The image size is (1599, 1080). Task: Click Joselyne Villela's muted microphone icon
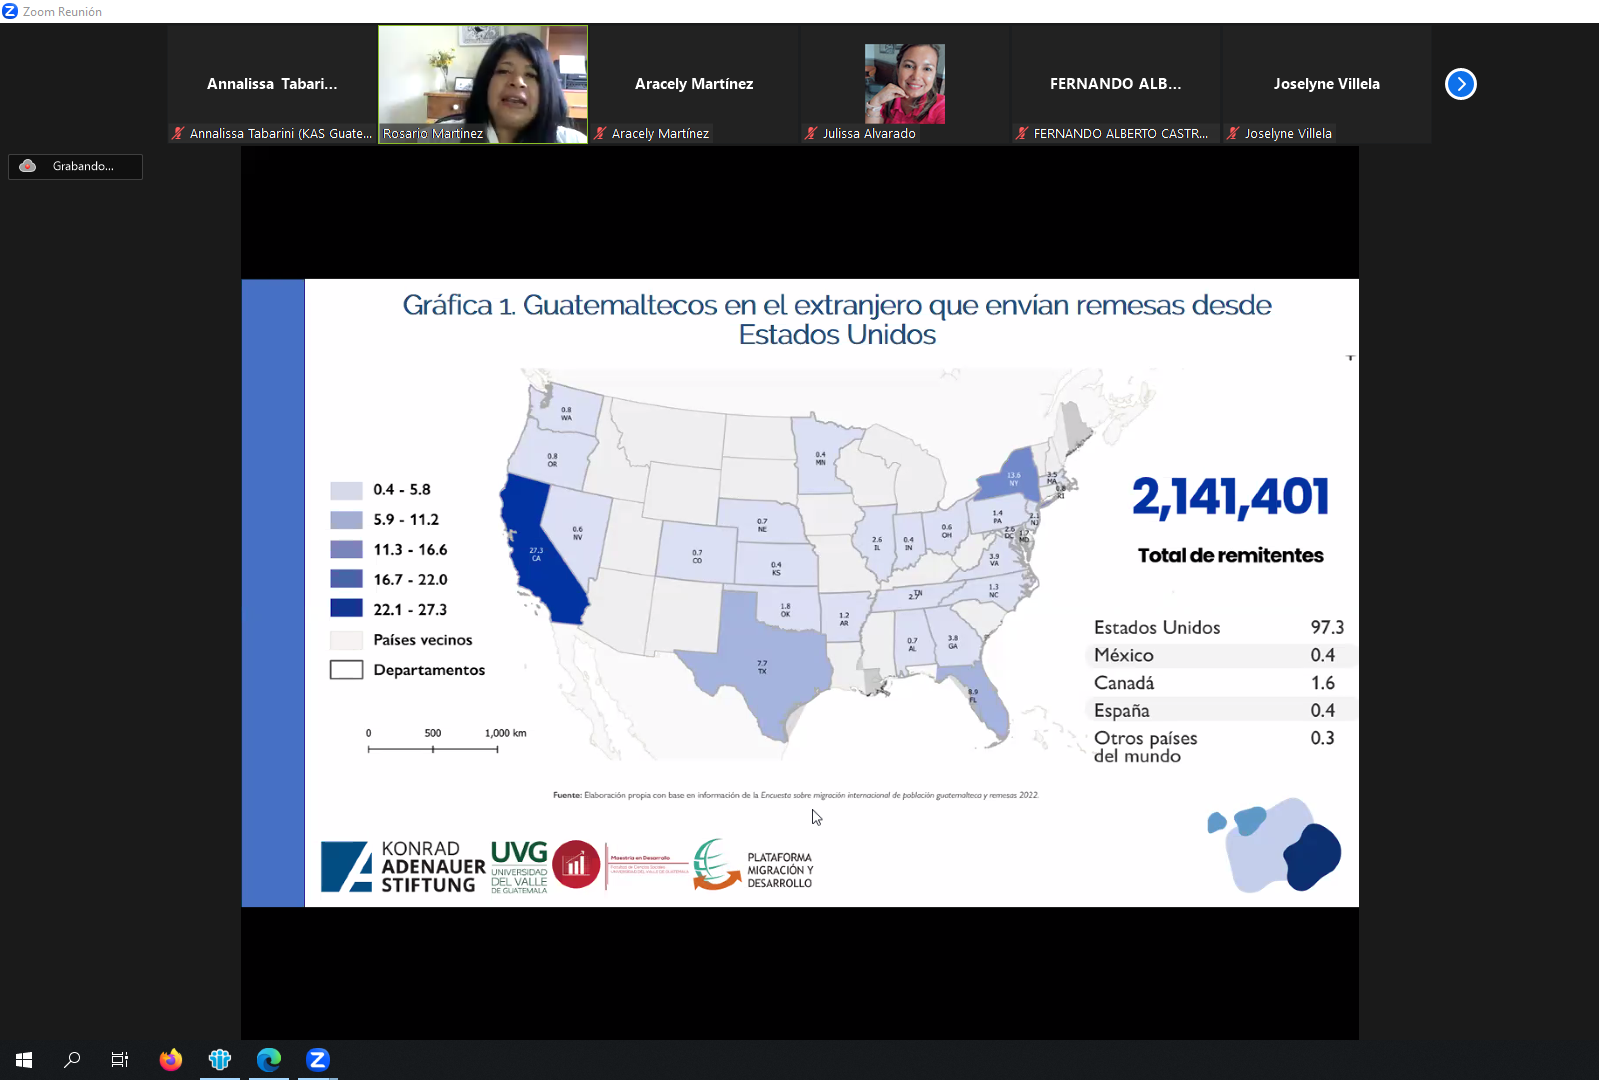click(x=1233, y=133)
